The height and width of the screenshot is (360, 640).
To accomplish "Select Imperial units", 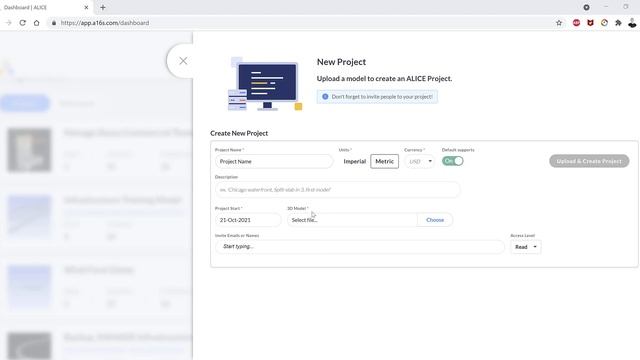I will [354, 161].
